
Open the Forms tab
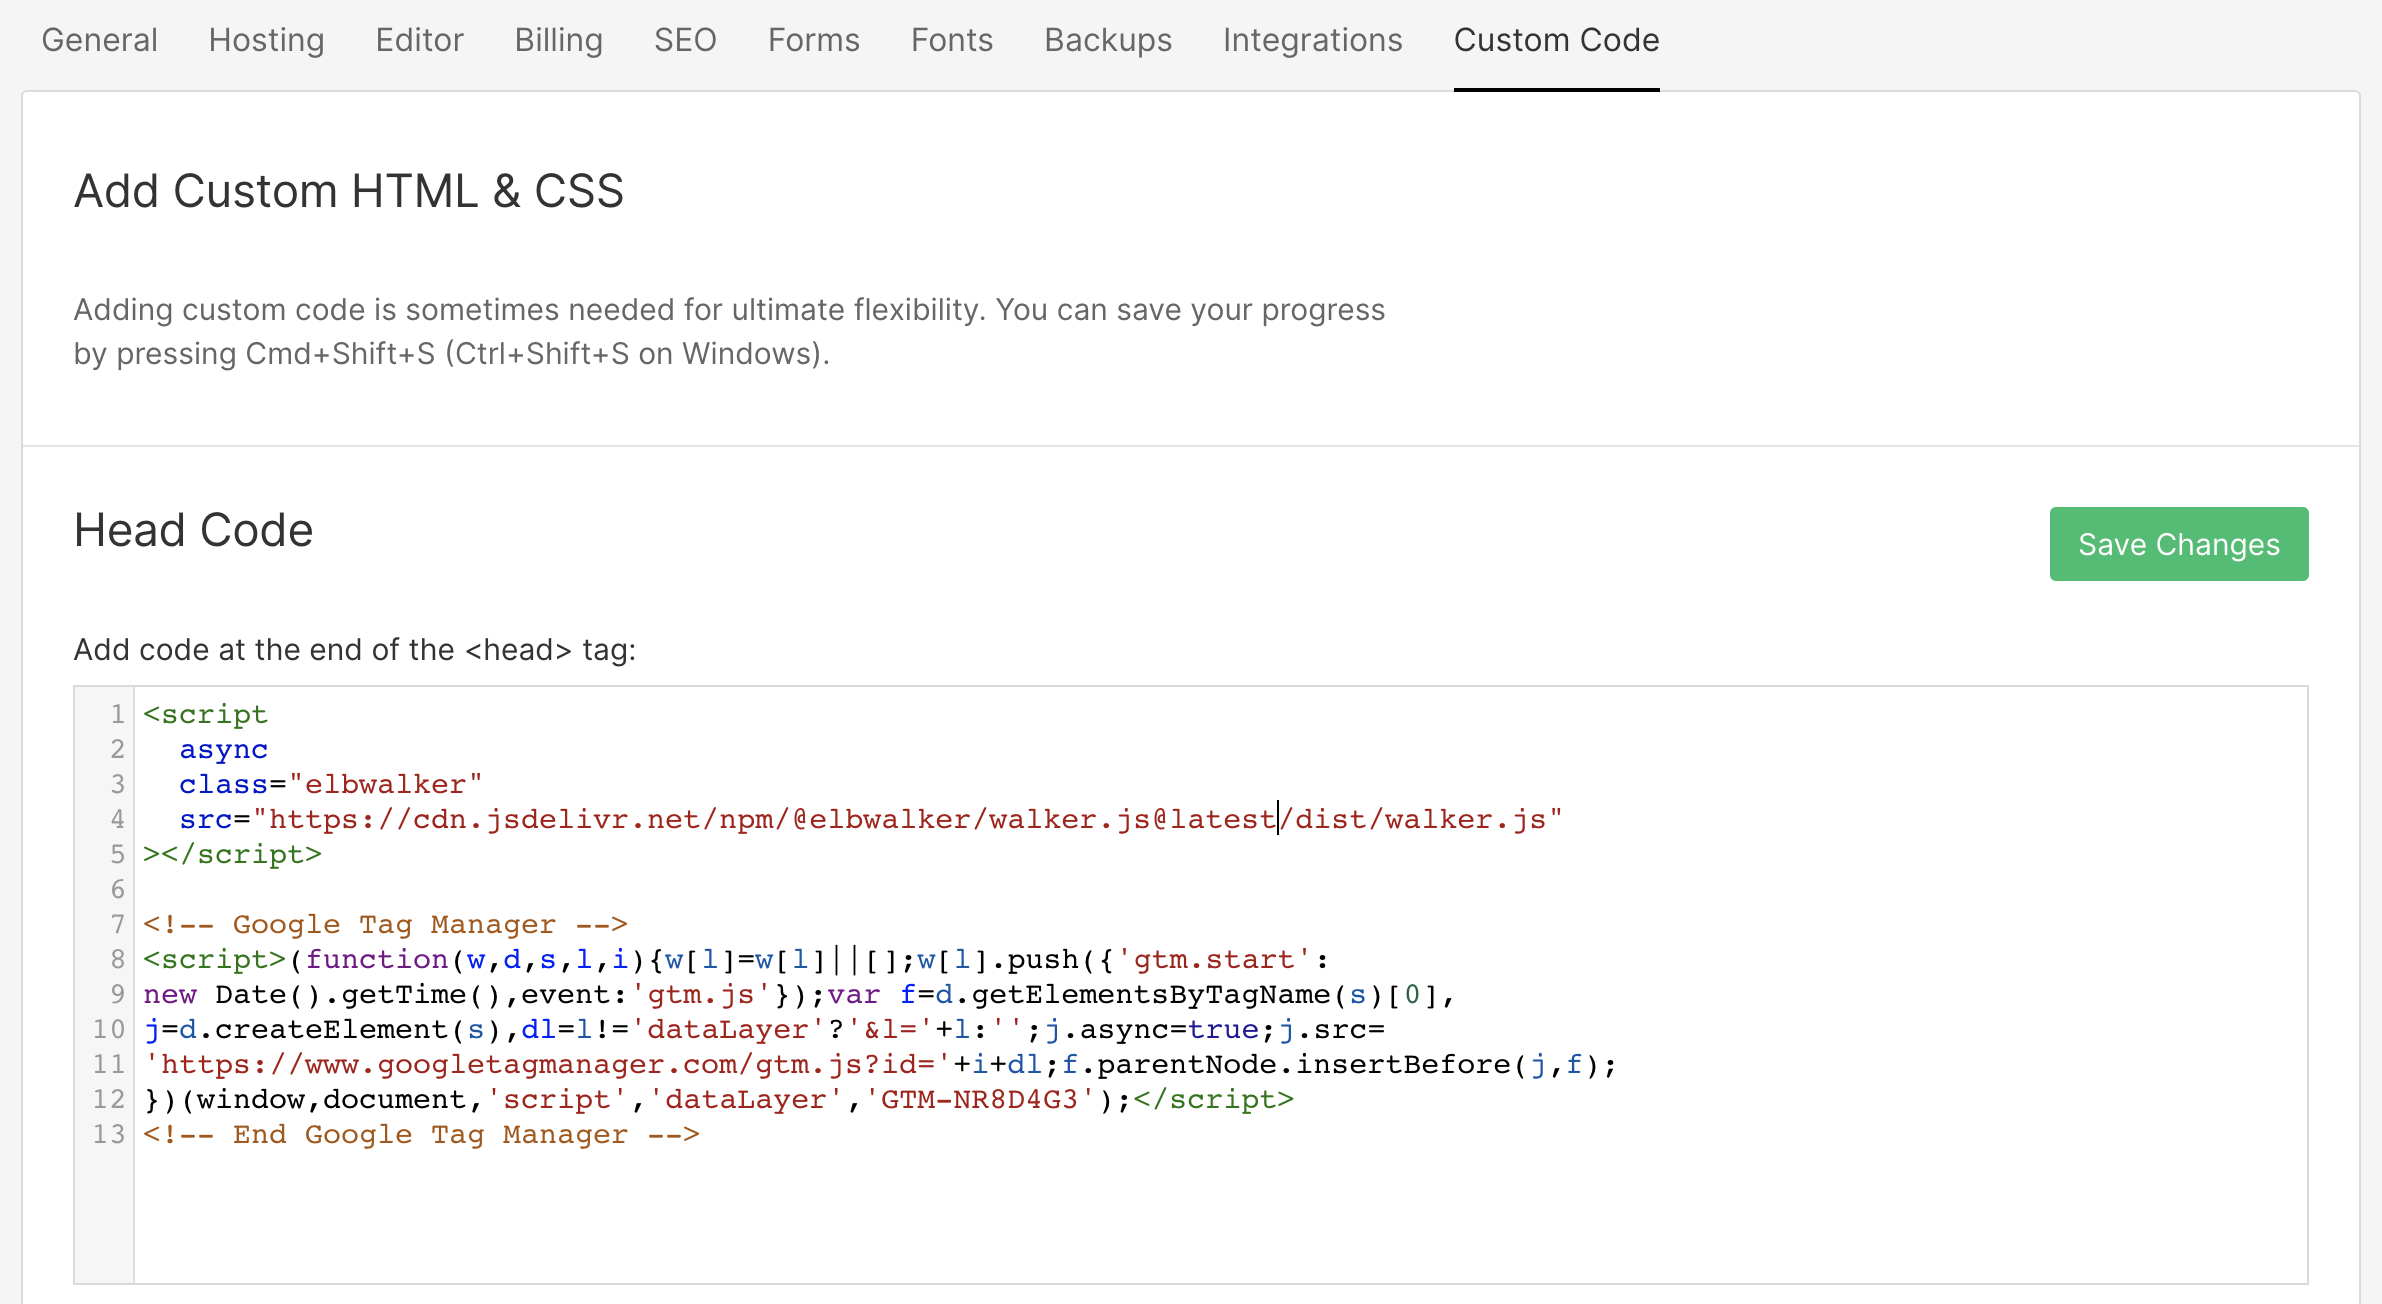click(x=813, y=40)
